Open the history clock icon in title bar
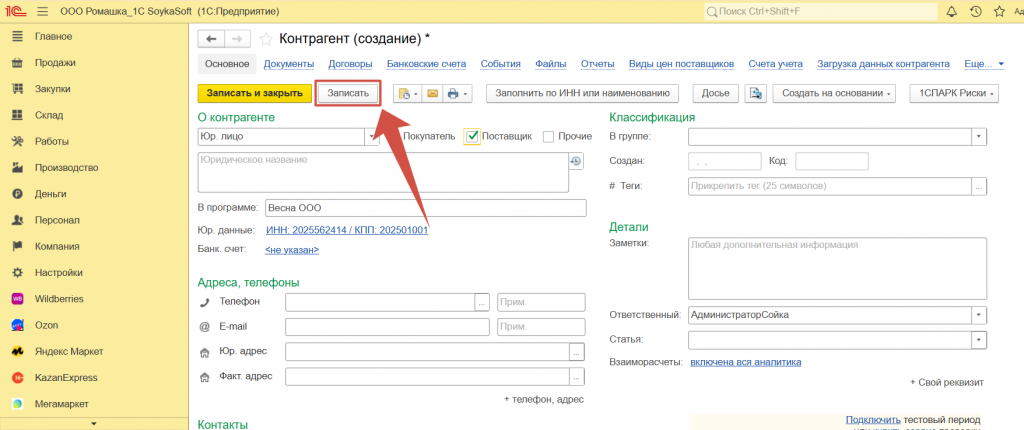 [x=975, y=11]
